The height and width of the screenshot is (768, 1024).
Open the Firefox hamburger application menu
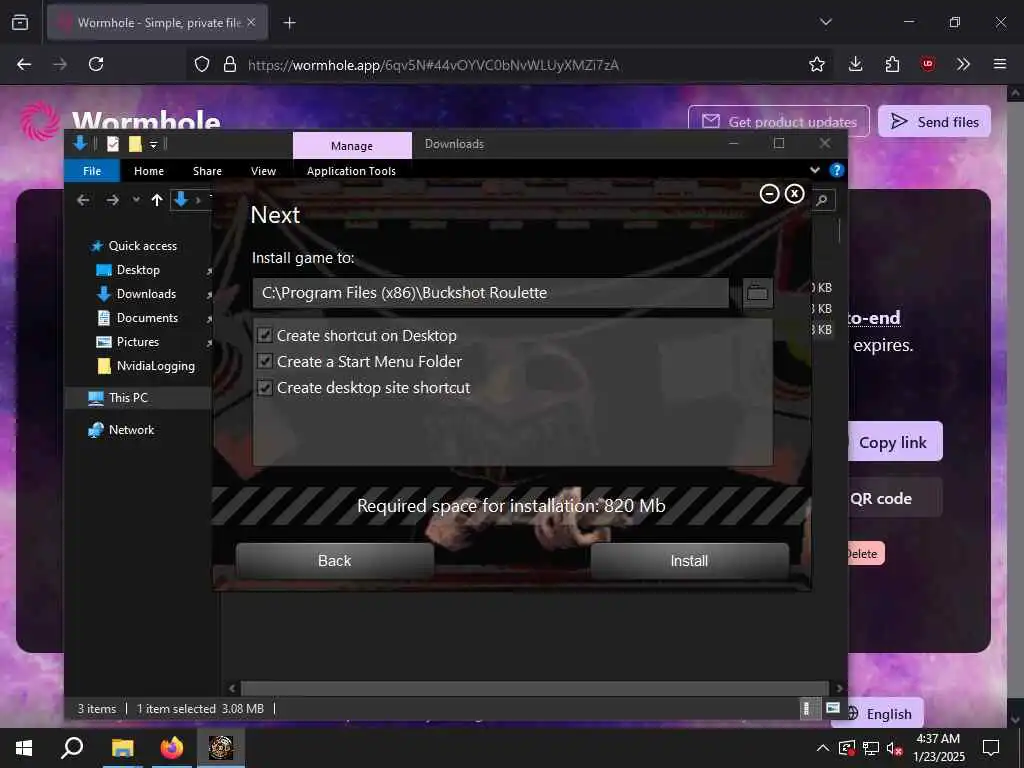coord(1000,64)
